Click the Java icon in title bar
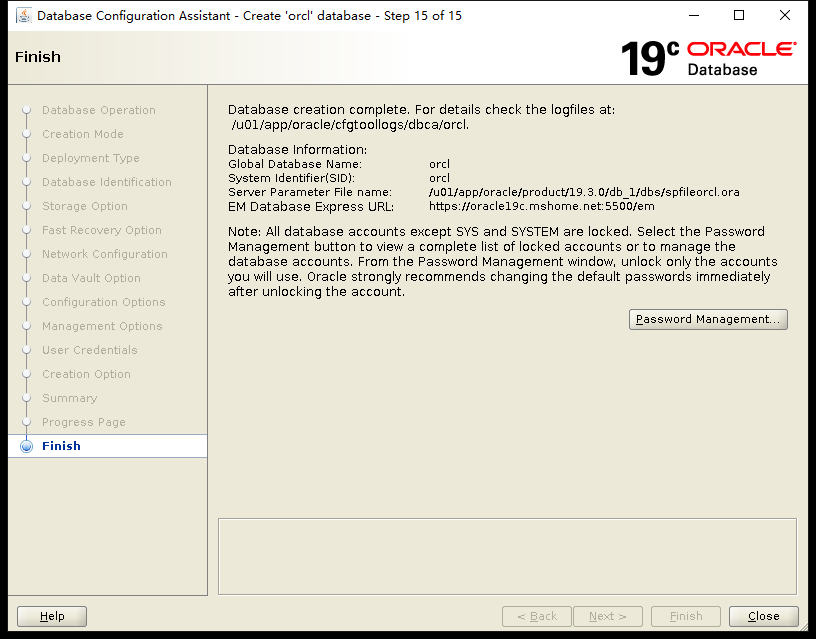Viewport: 816px width, 639px height. point(23,16)
